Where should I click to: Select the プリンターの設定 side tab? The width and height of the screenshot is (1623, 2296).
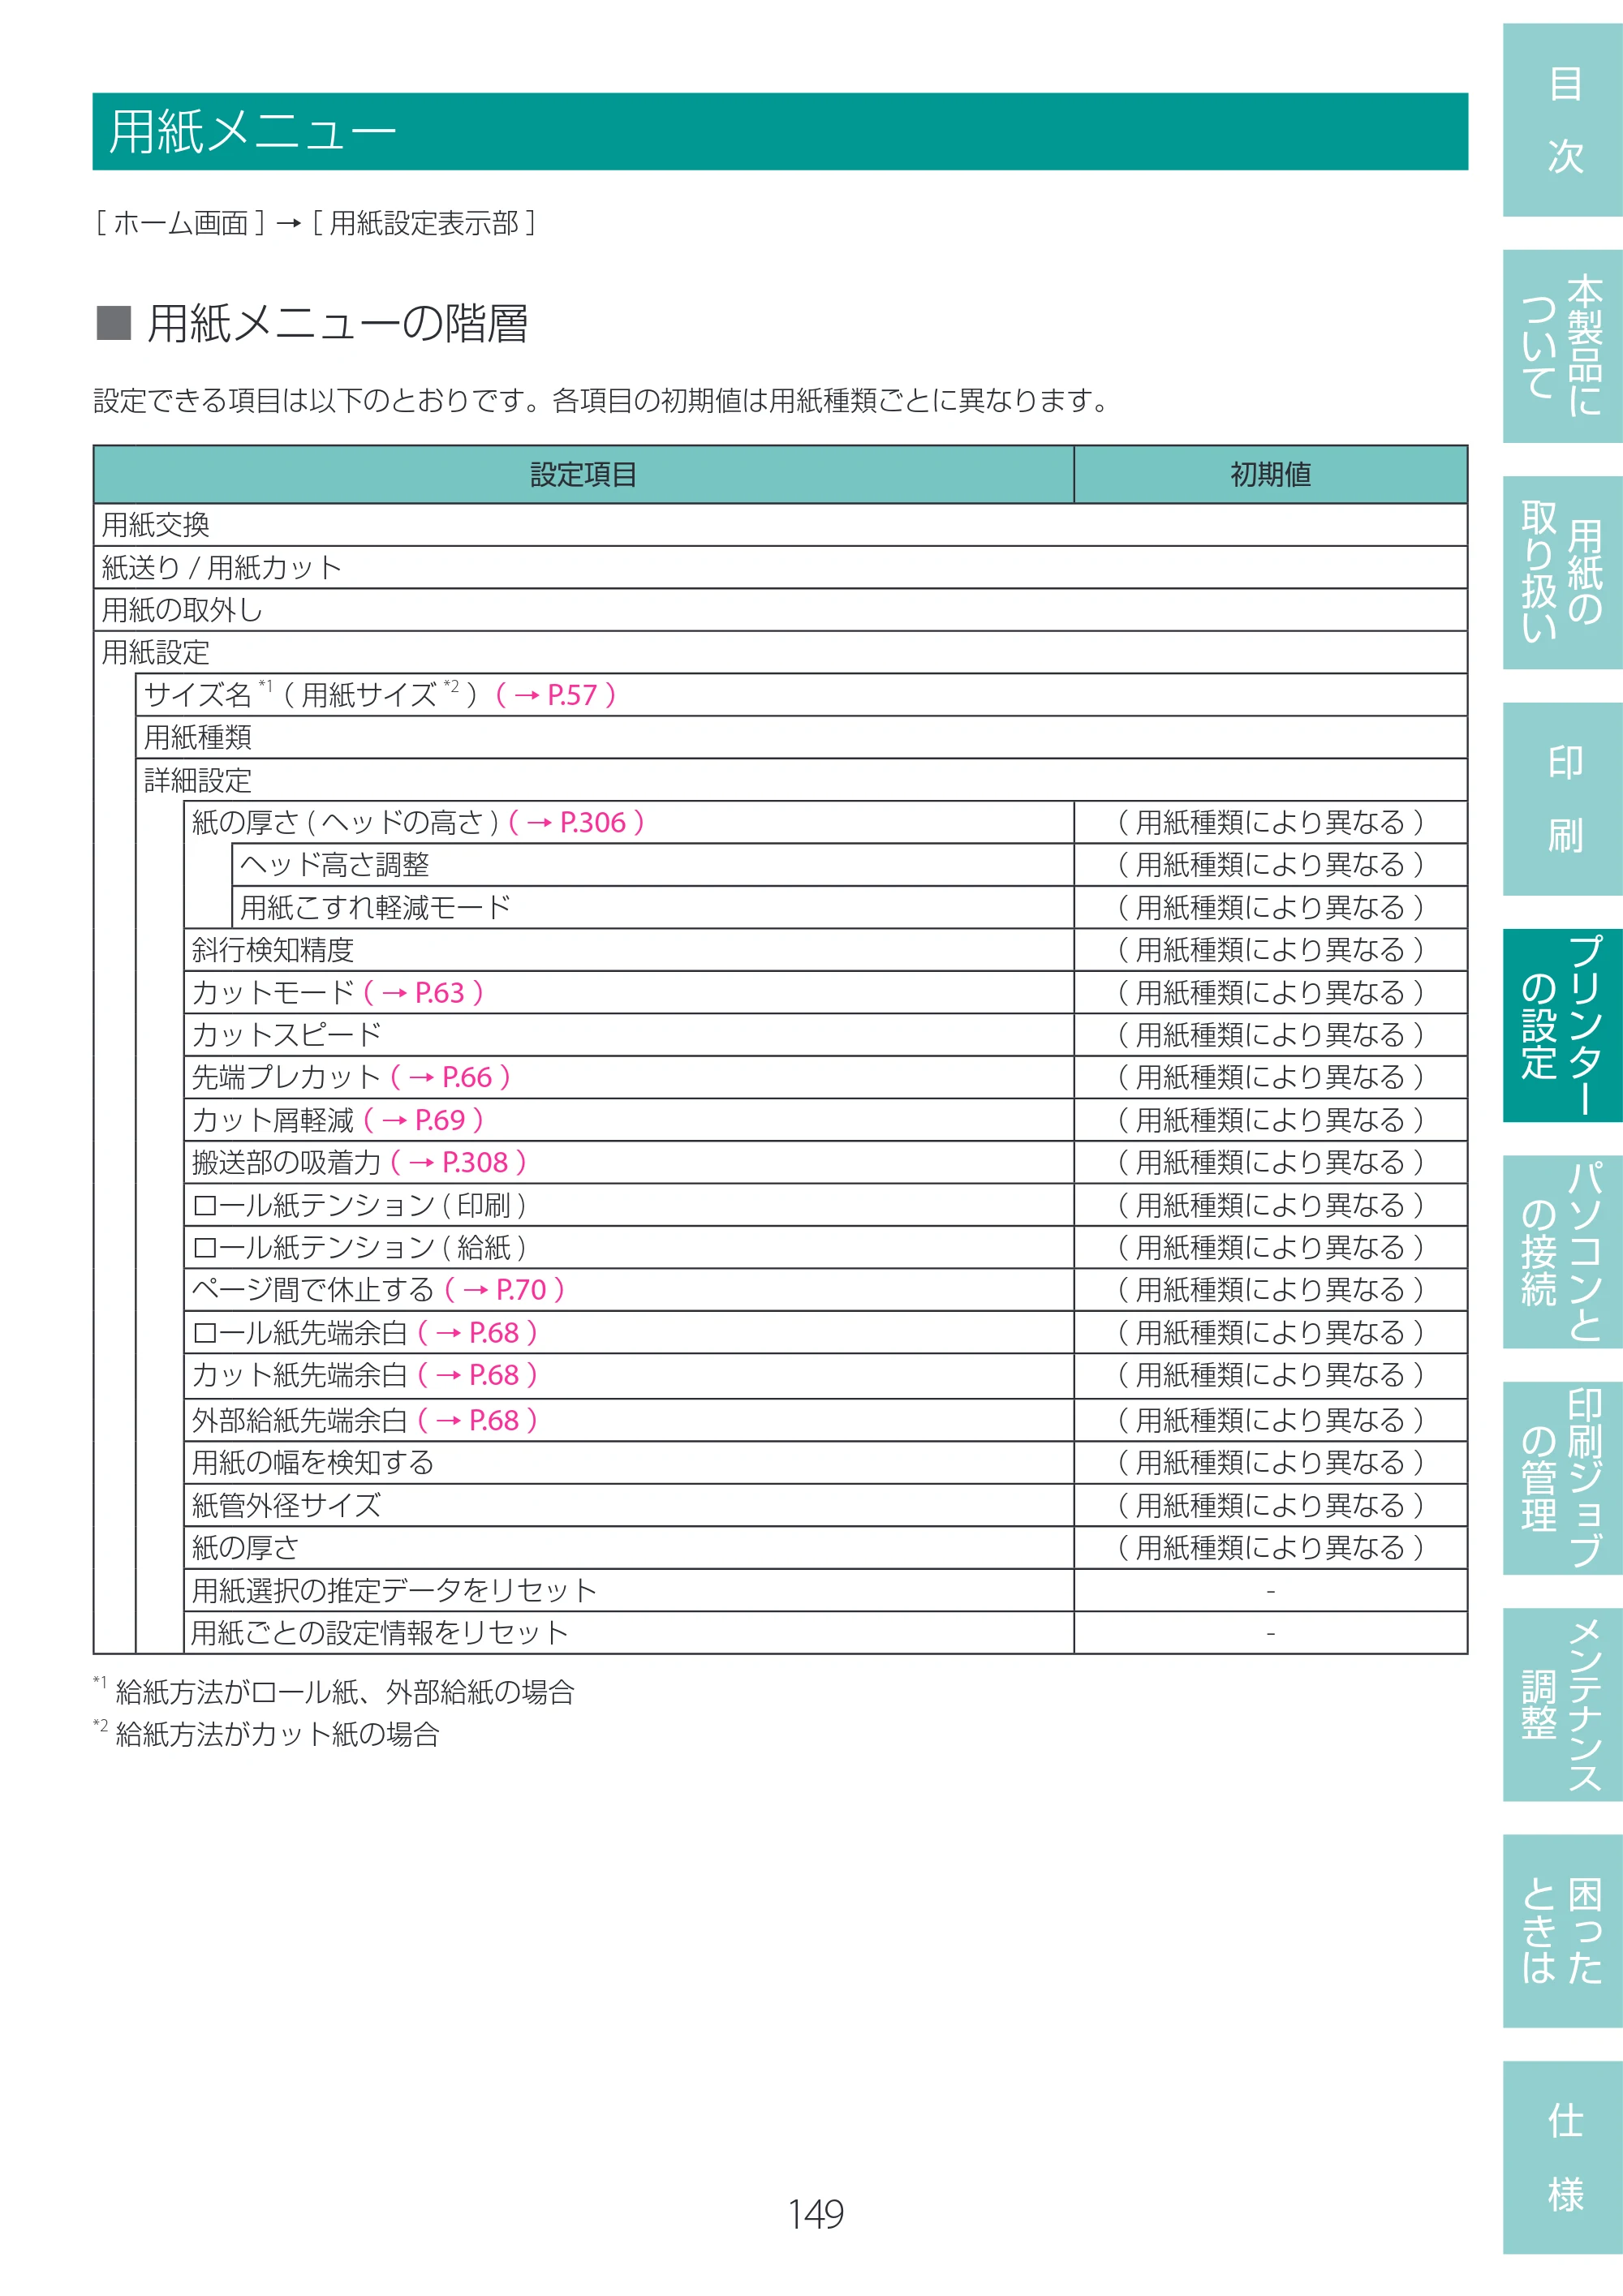pos(1562,1025)
